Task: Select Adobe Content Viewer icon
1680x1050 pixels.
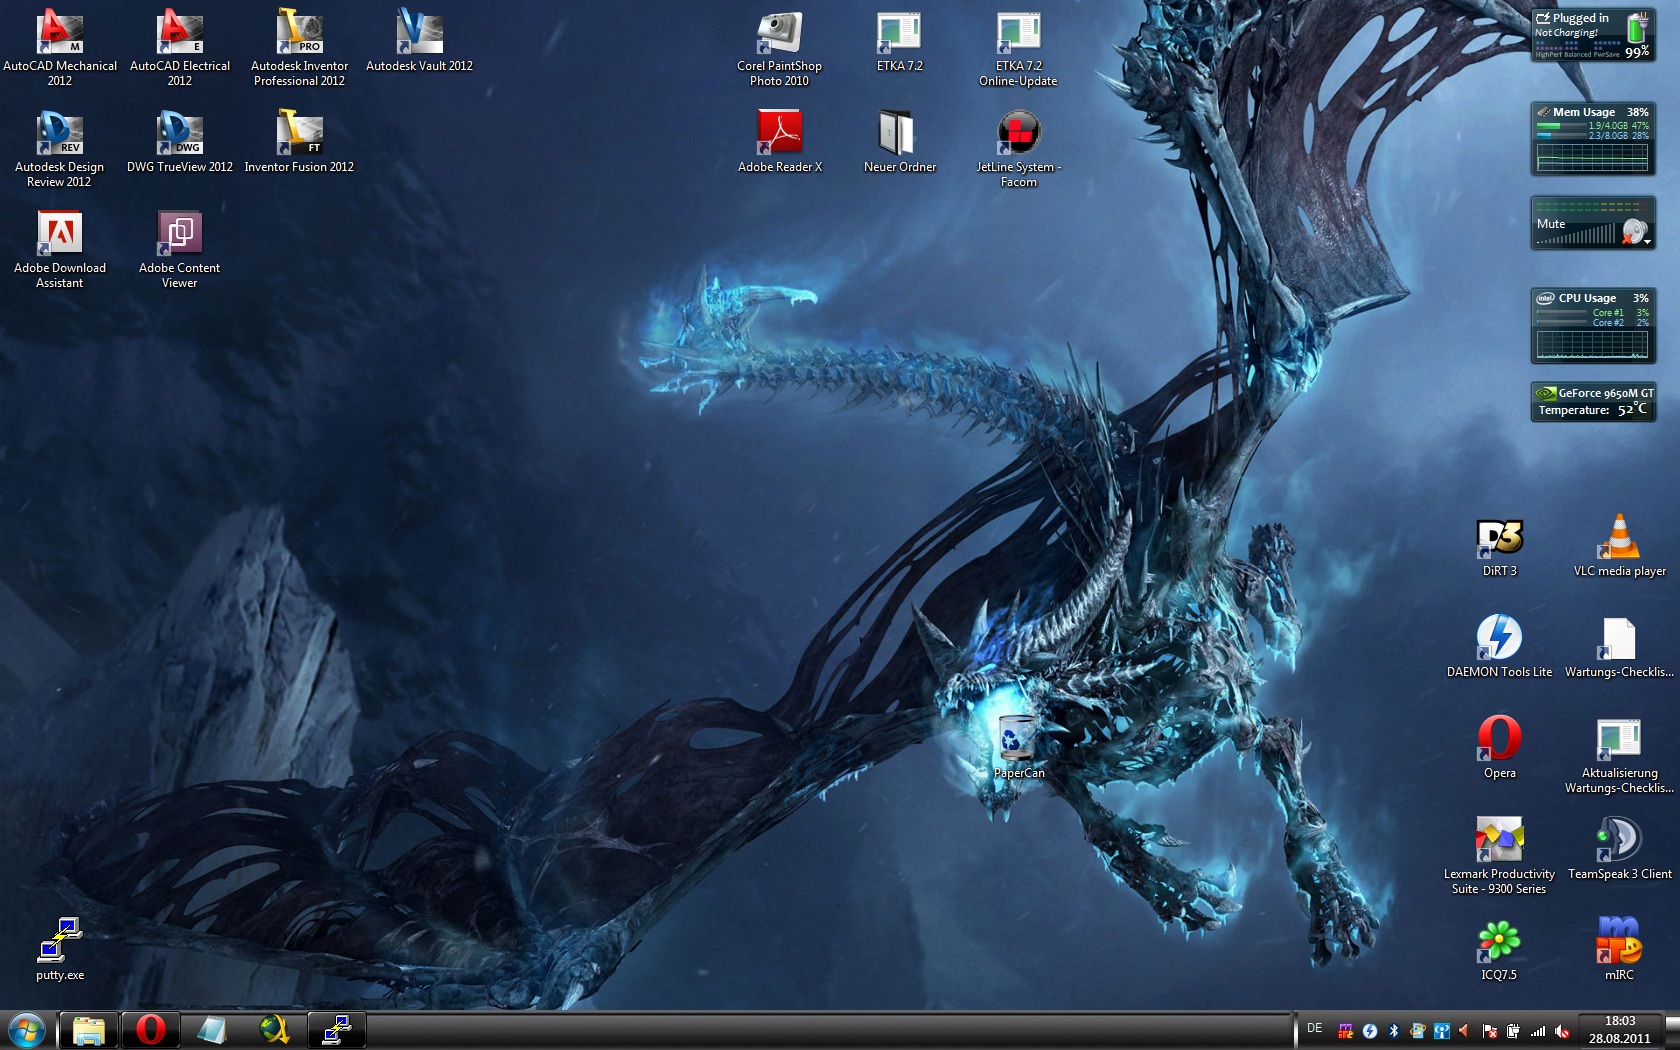Action: tap(180, 249)
